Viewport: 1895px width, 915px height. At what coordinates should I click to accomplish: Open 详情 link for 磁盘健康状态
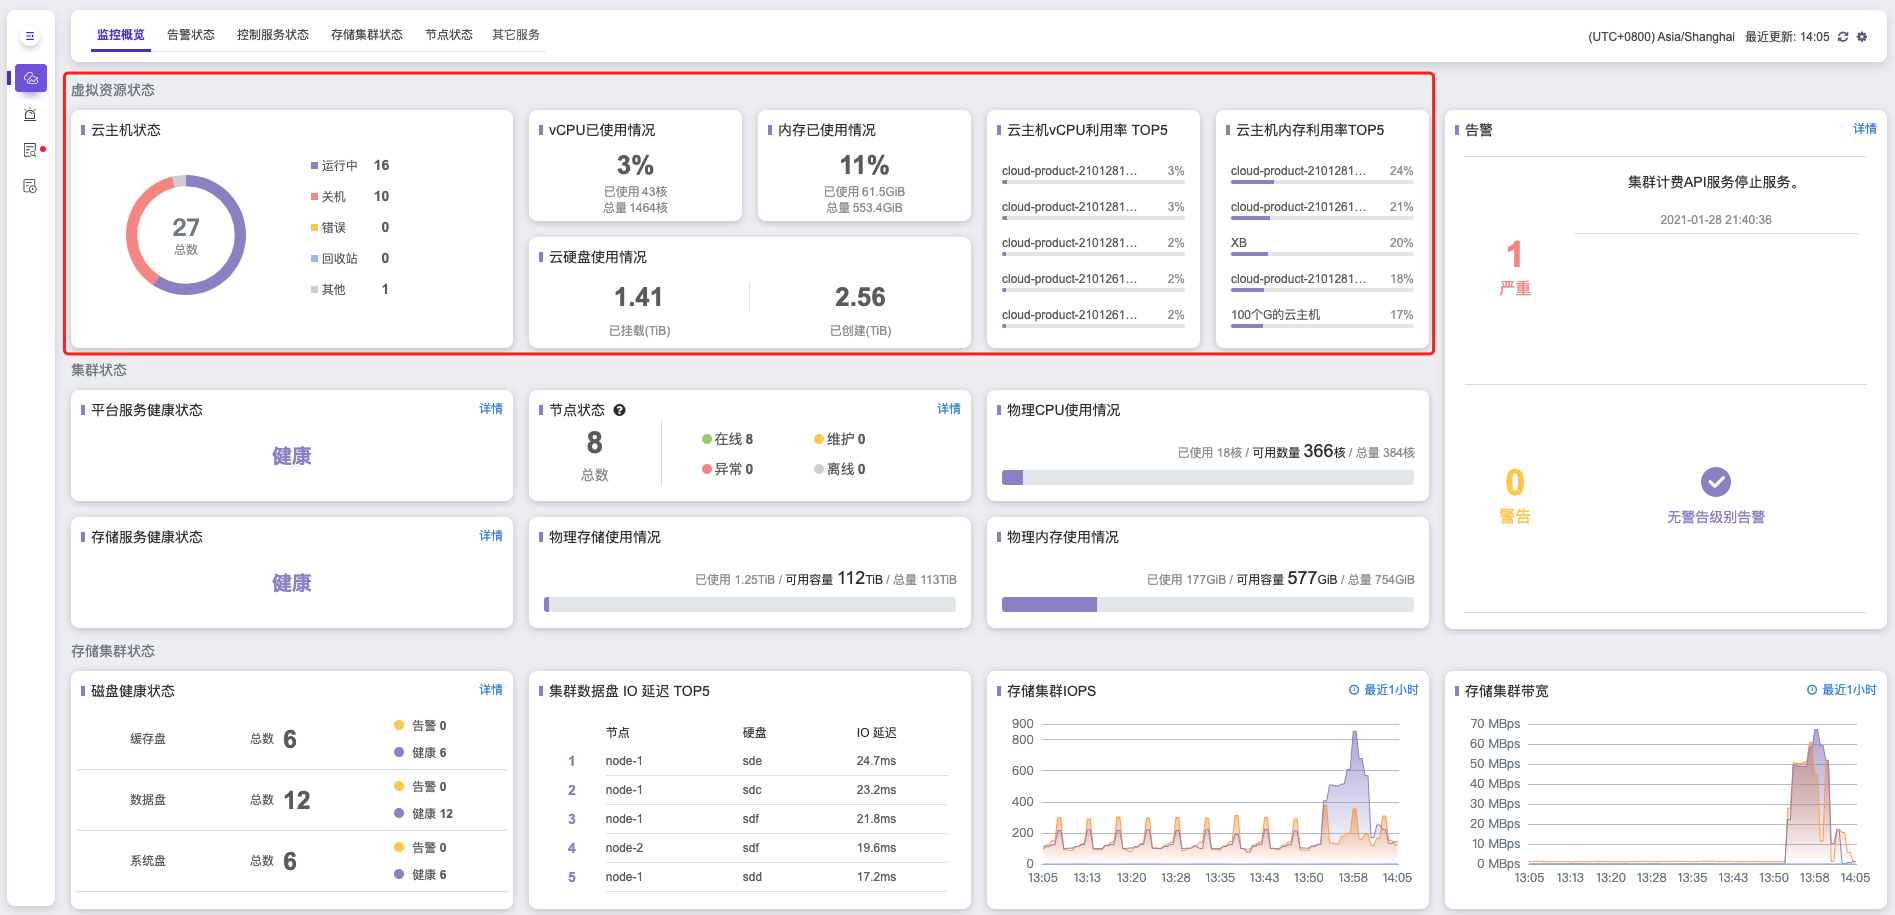tap(490, 690)
